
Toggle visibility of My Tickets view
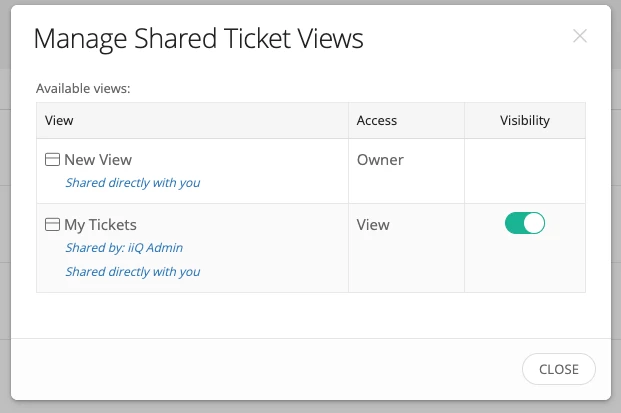525,223
